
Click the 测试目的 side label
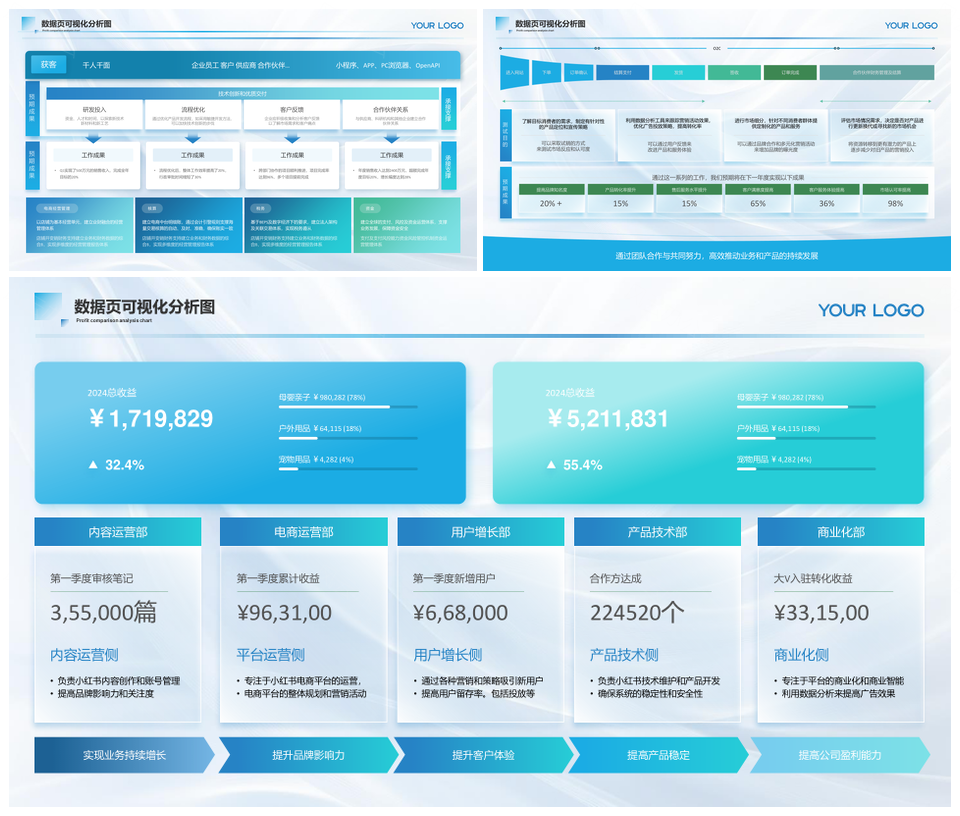[x=506, y=135]
